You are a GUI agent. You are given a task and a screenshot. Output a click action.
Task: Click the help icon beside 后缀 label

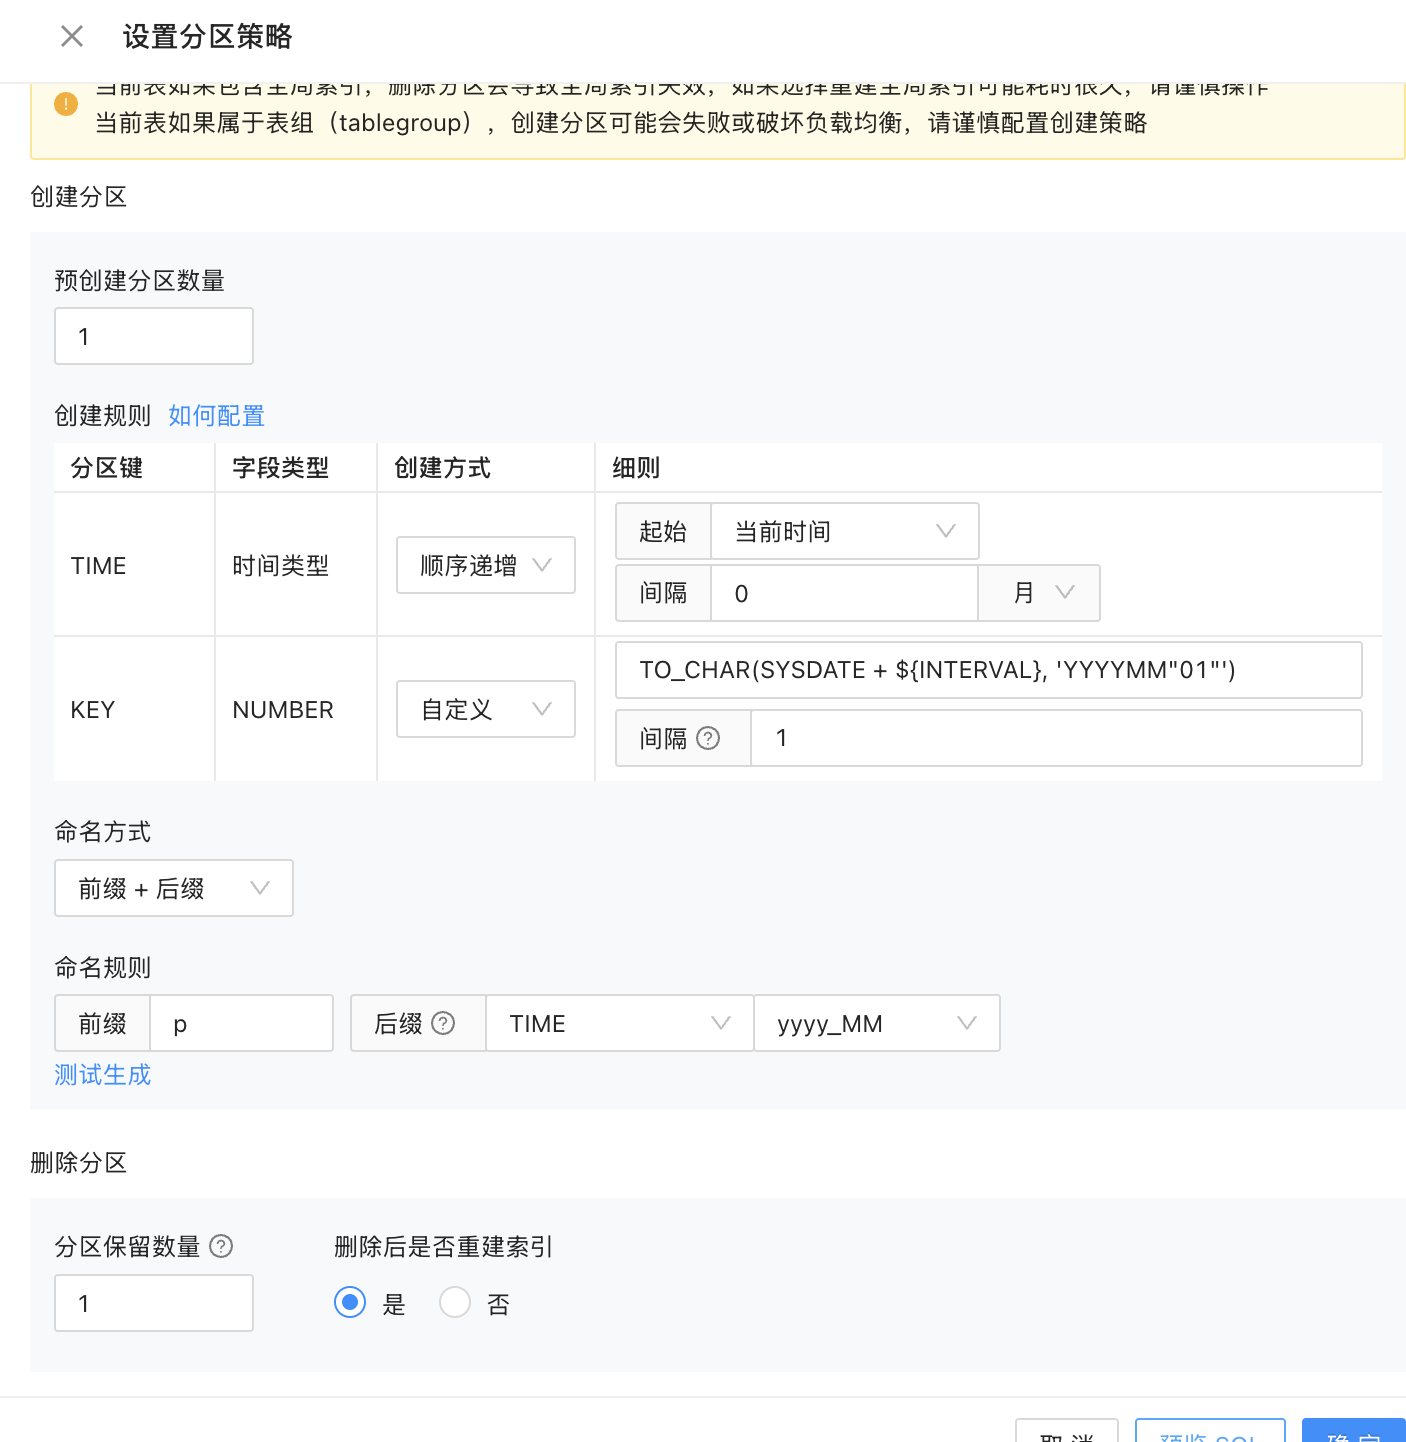(x=443, y=1023)
